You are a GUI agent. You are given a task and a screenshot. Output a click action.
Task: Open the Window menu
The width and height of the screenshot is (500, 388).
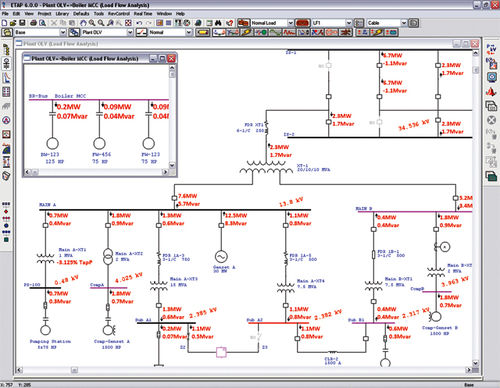pyautogui.click(x=164, y=14)
